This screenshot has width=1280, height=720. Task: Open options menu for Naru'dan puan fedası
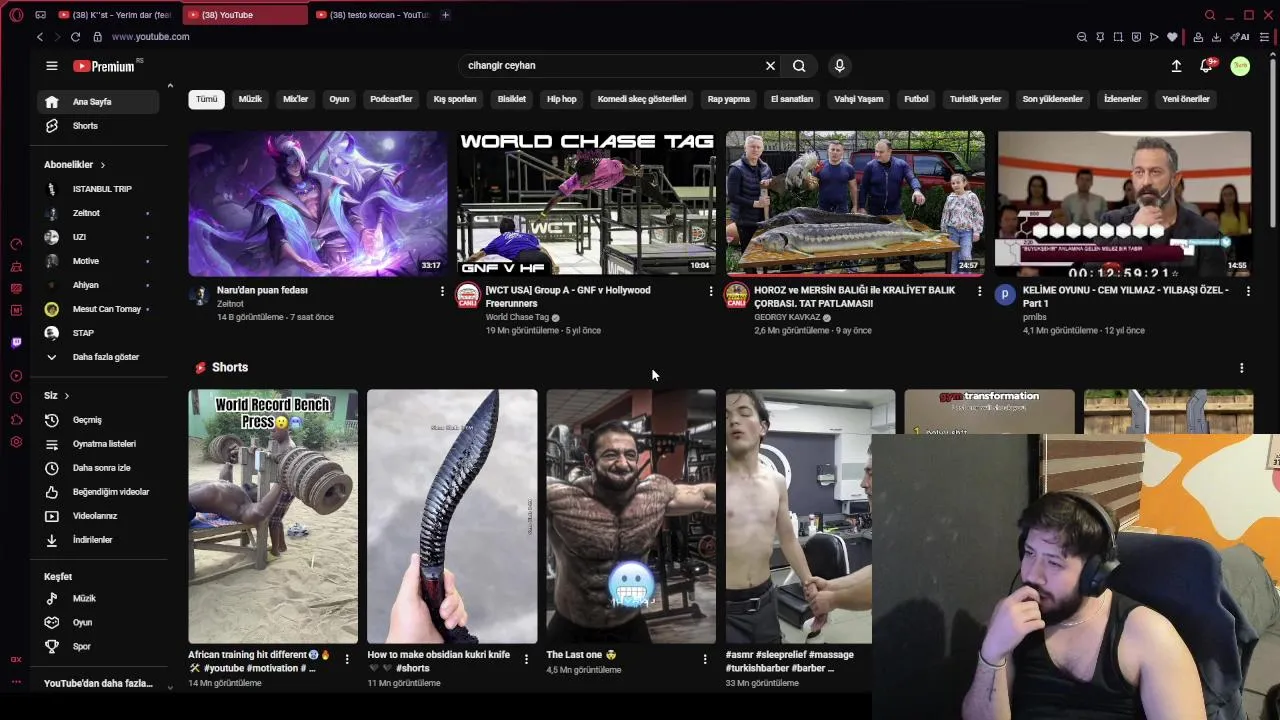click(x=442, y=291)
